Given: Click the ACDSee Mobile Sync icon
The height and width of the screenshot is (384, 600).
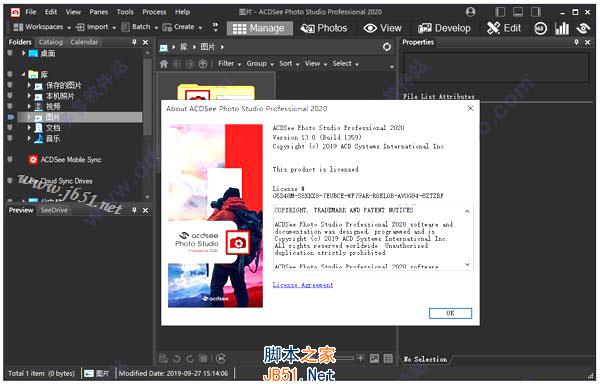Looking at the screenshot, I should (33, 159).
